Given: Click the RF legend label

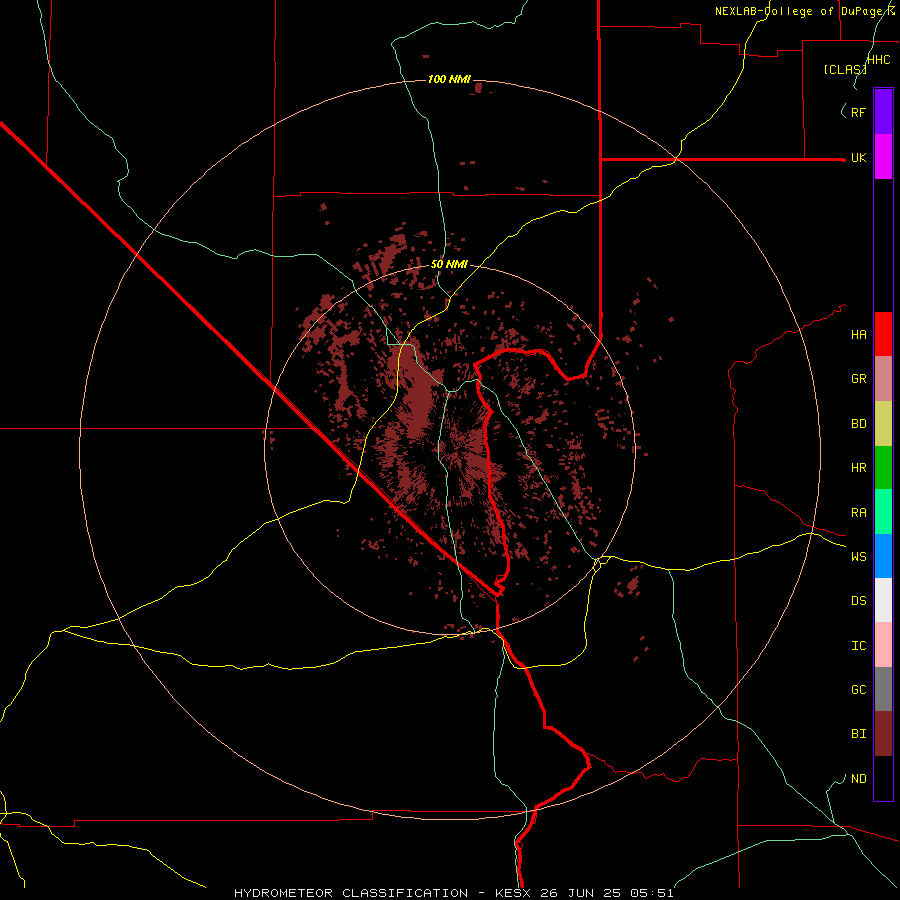Looking at the screenshot, I should [858, 112].
